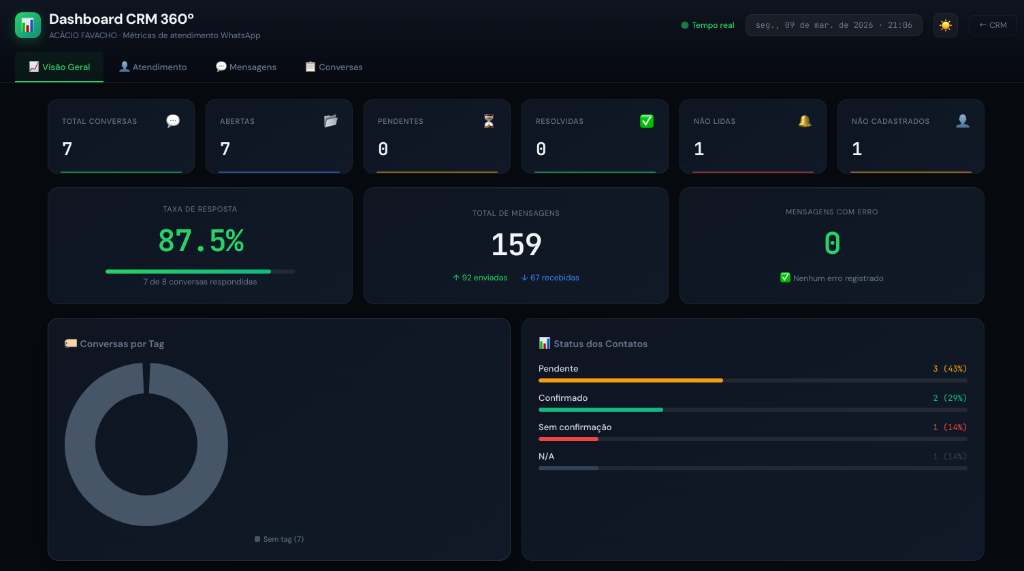Switch to the Conversas tab
The image size is (1024, 571).
334,67
